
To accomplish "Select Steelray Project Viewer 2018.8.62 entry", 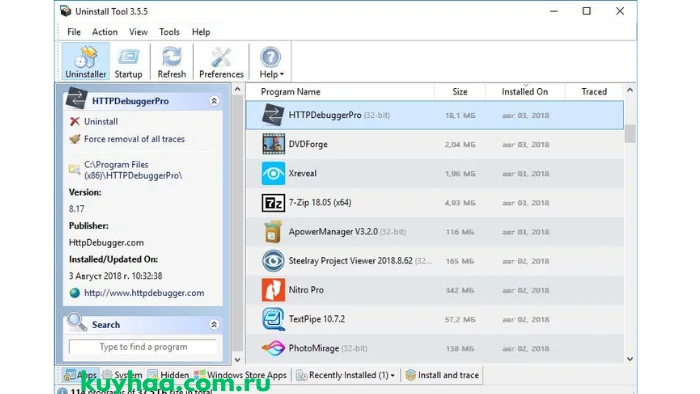I will click(x=360, y=261).
